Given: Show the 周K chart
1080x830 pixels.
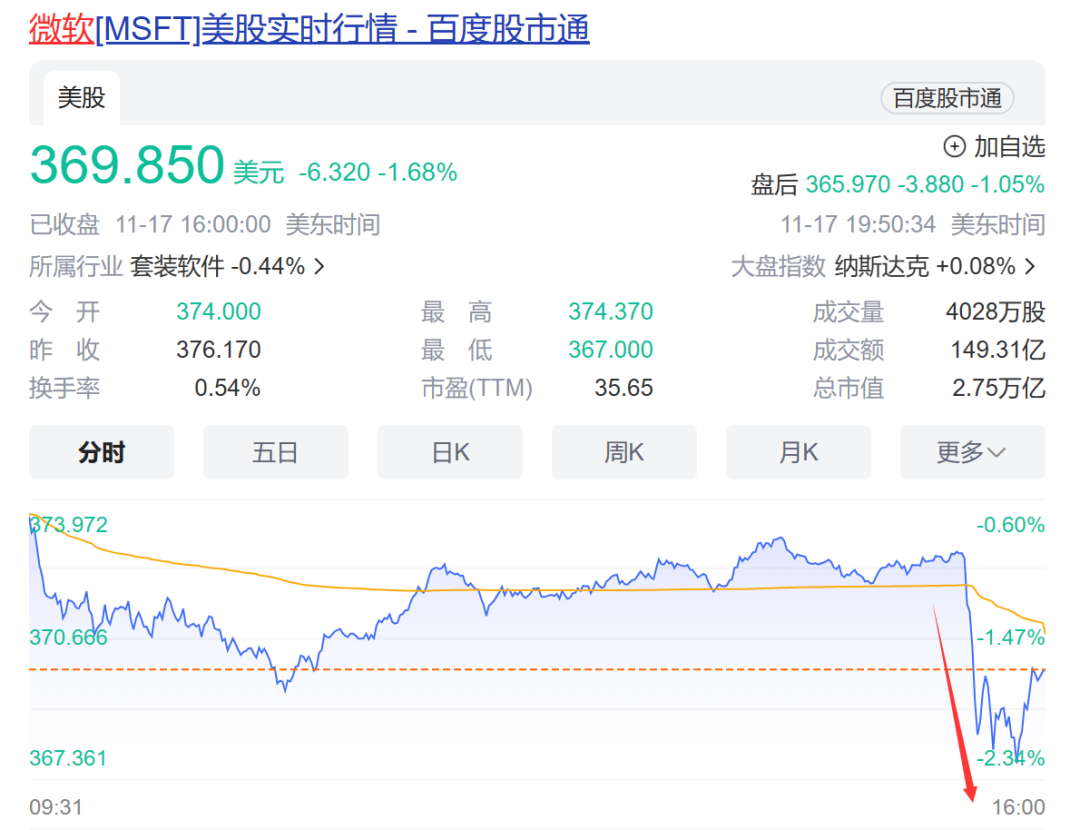Looking at the screenshot, I should pyautogui.click(x=624, y=452).
